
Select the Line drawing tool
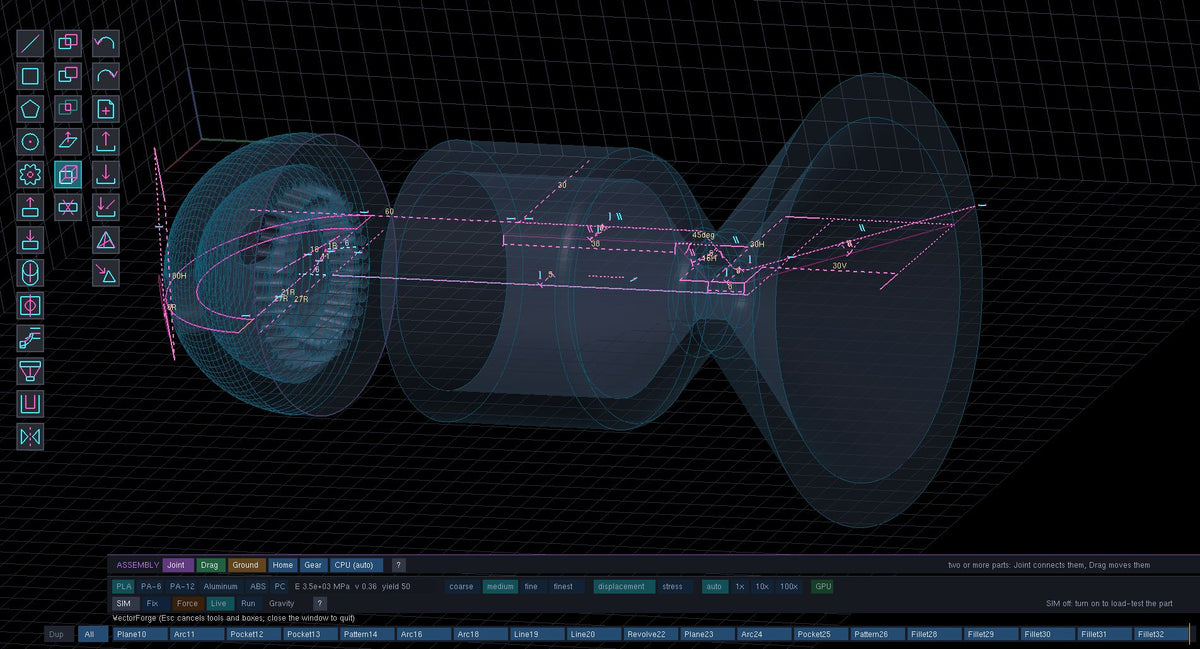tap(31, 43)
